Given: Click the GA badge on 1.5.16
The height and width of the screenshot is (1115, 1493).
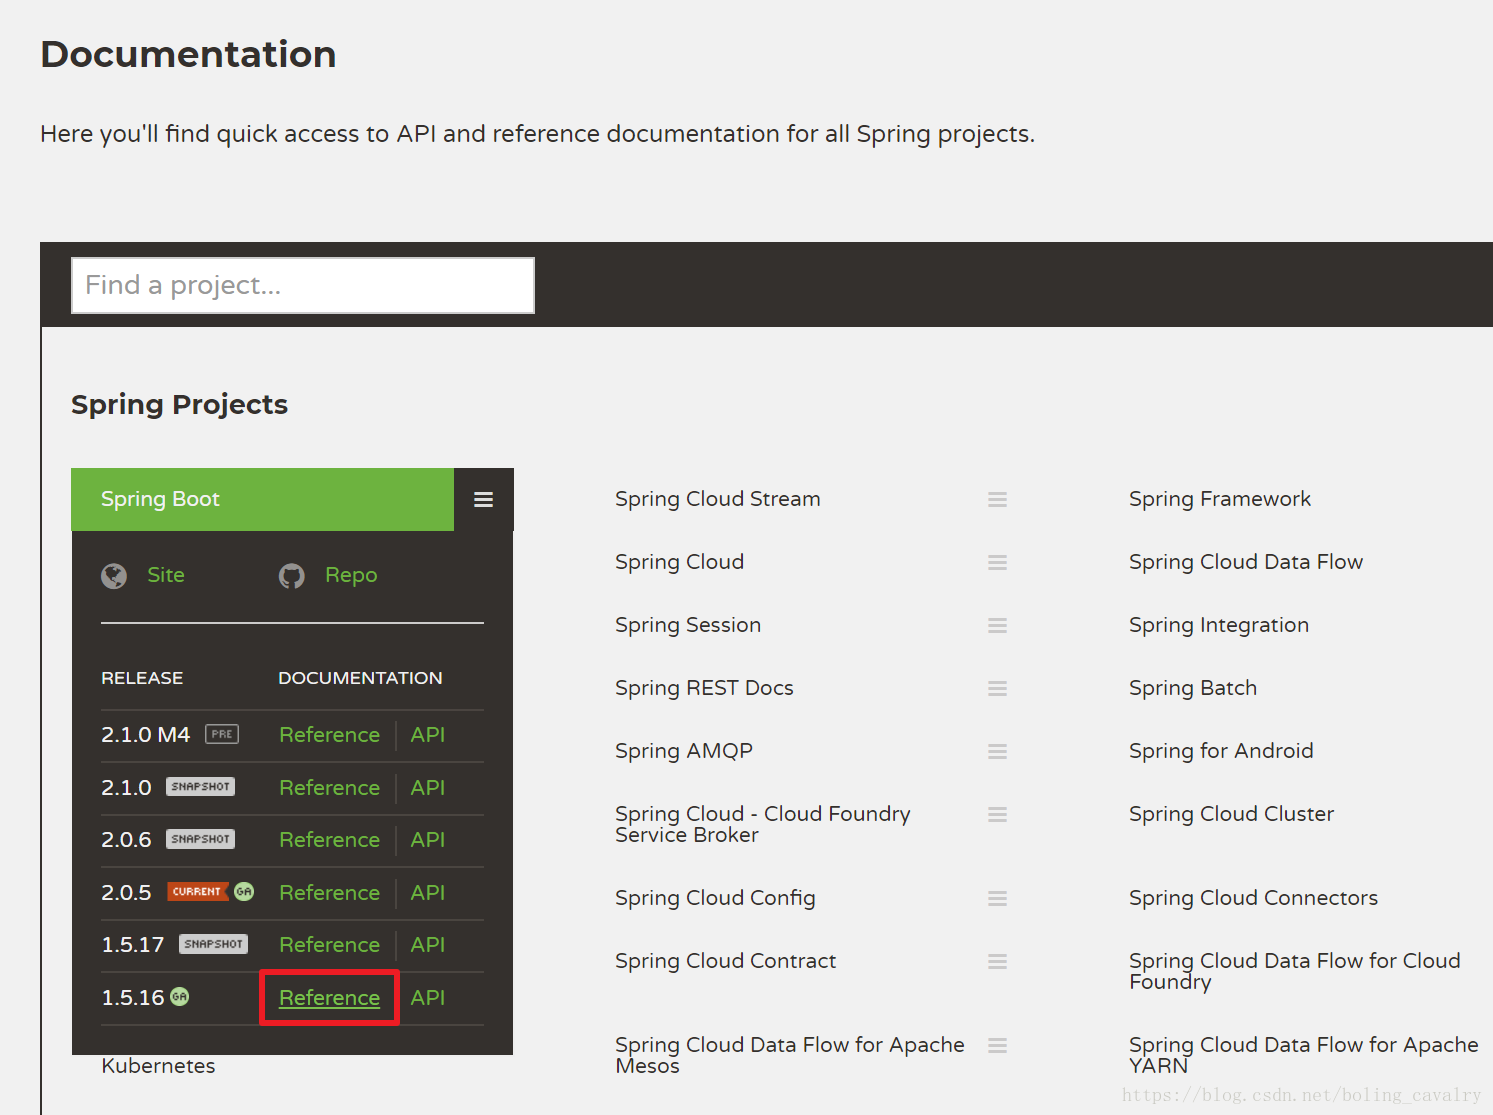Looking at the screenshot, I should point(179,997).
